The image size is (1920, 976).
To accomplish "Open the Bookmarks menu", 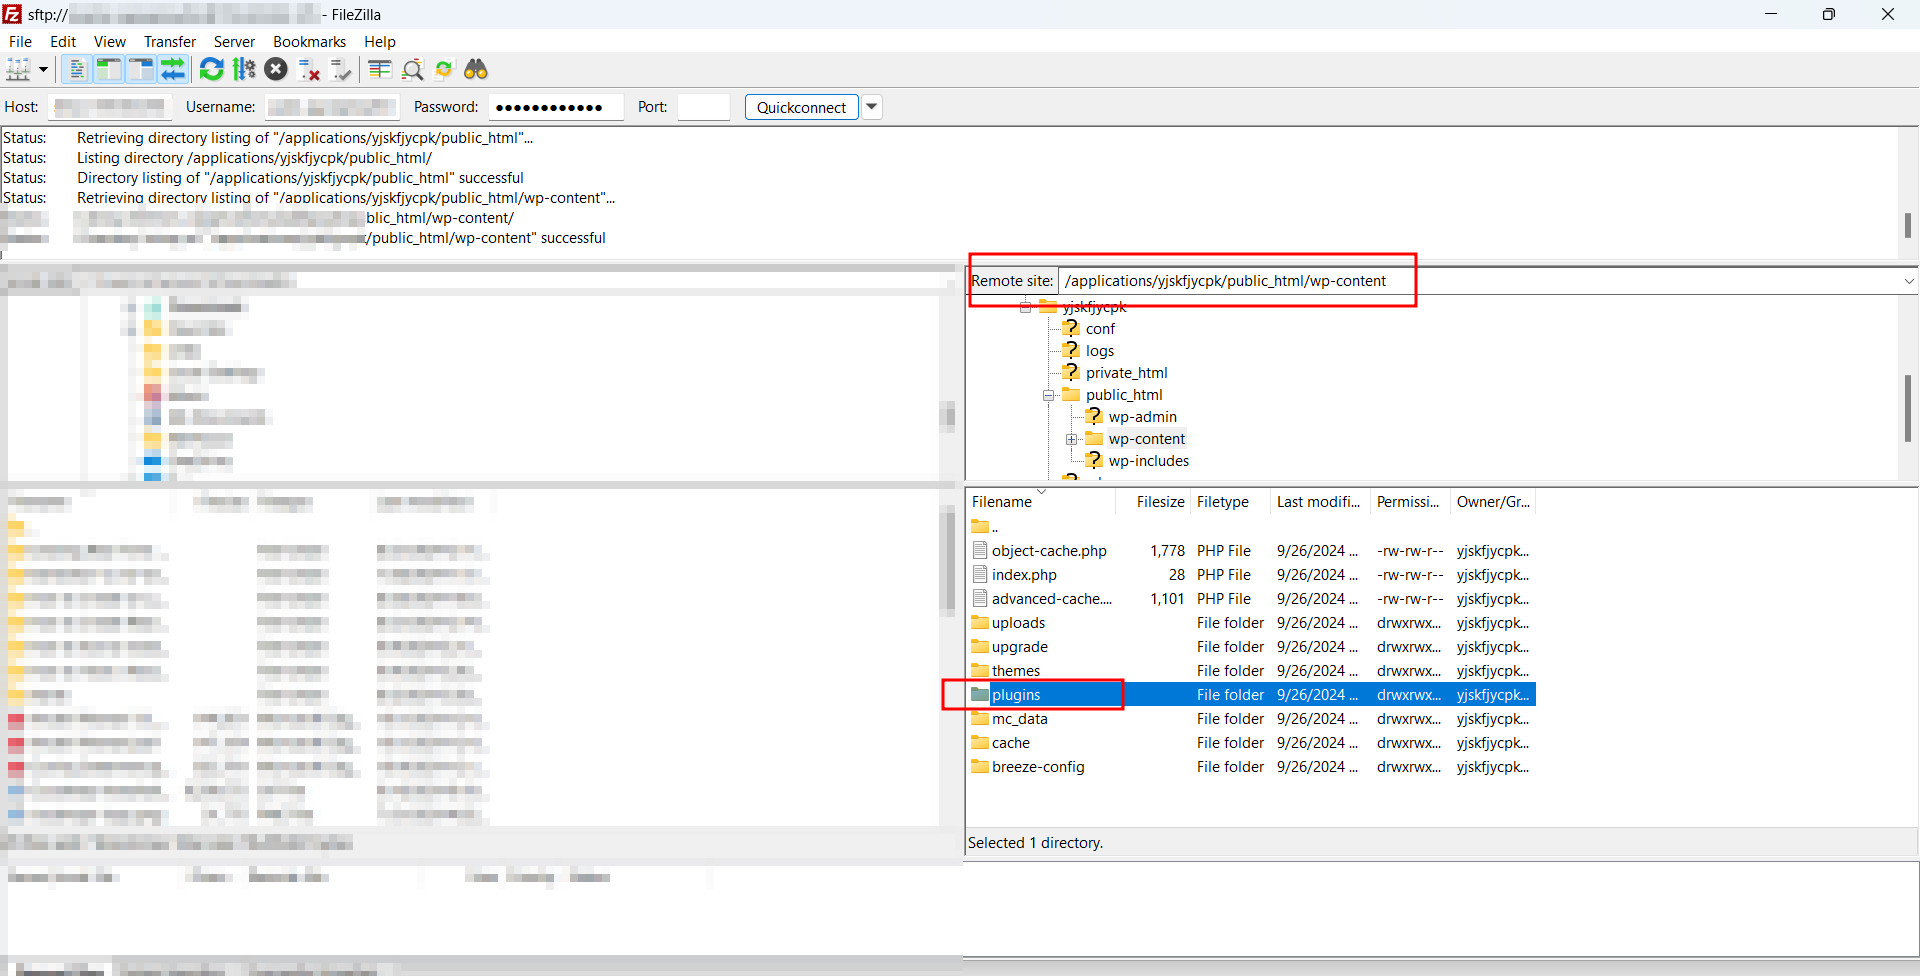I will pos(309,41).
